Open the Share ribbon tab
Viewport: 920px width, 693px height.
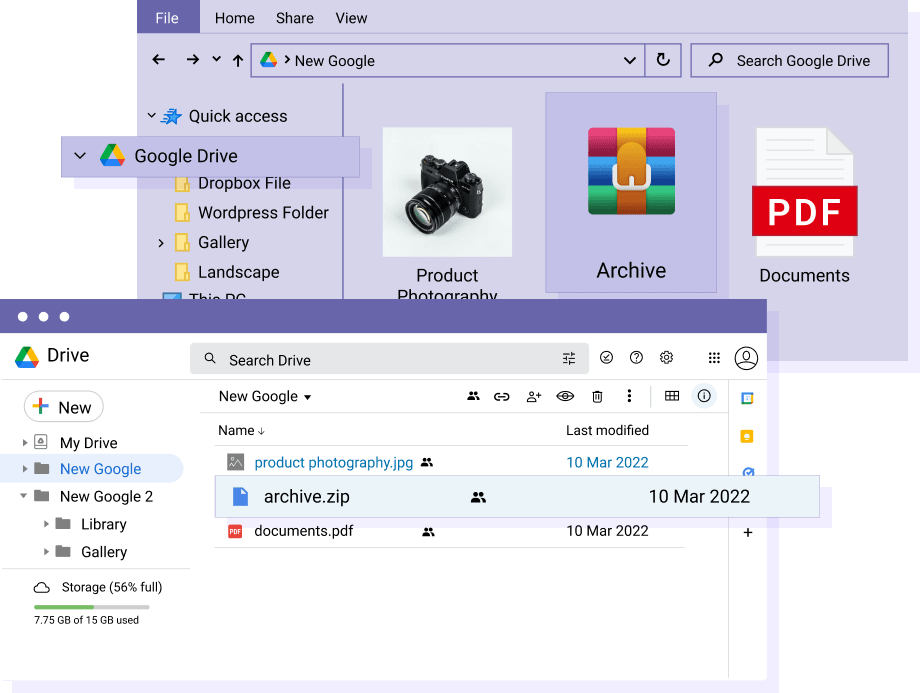(295, 18)
